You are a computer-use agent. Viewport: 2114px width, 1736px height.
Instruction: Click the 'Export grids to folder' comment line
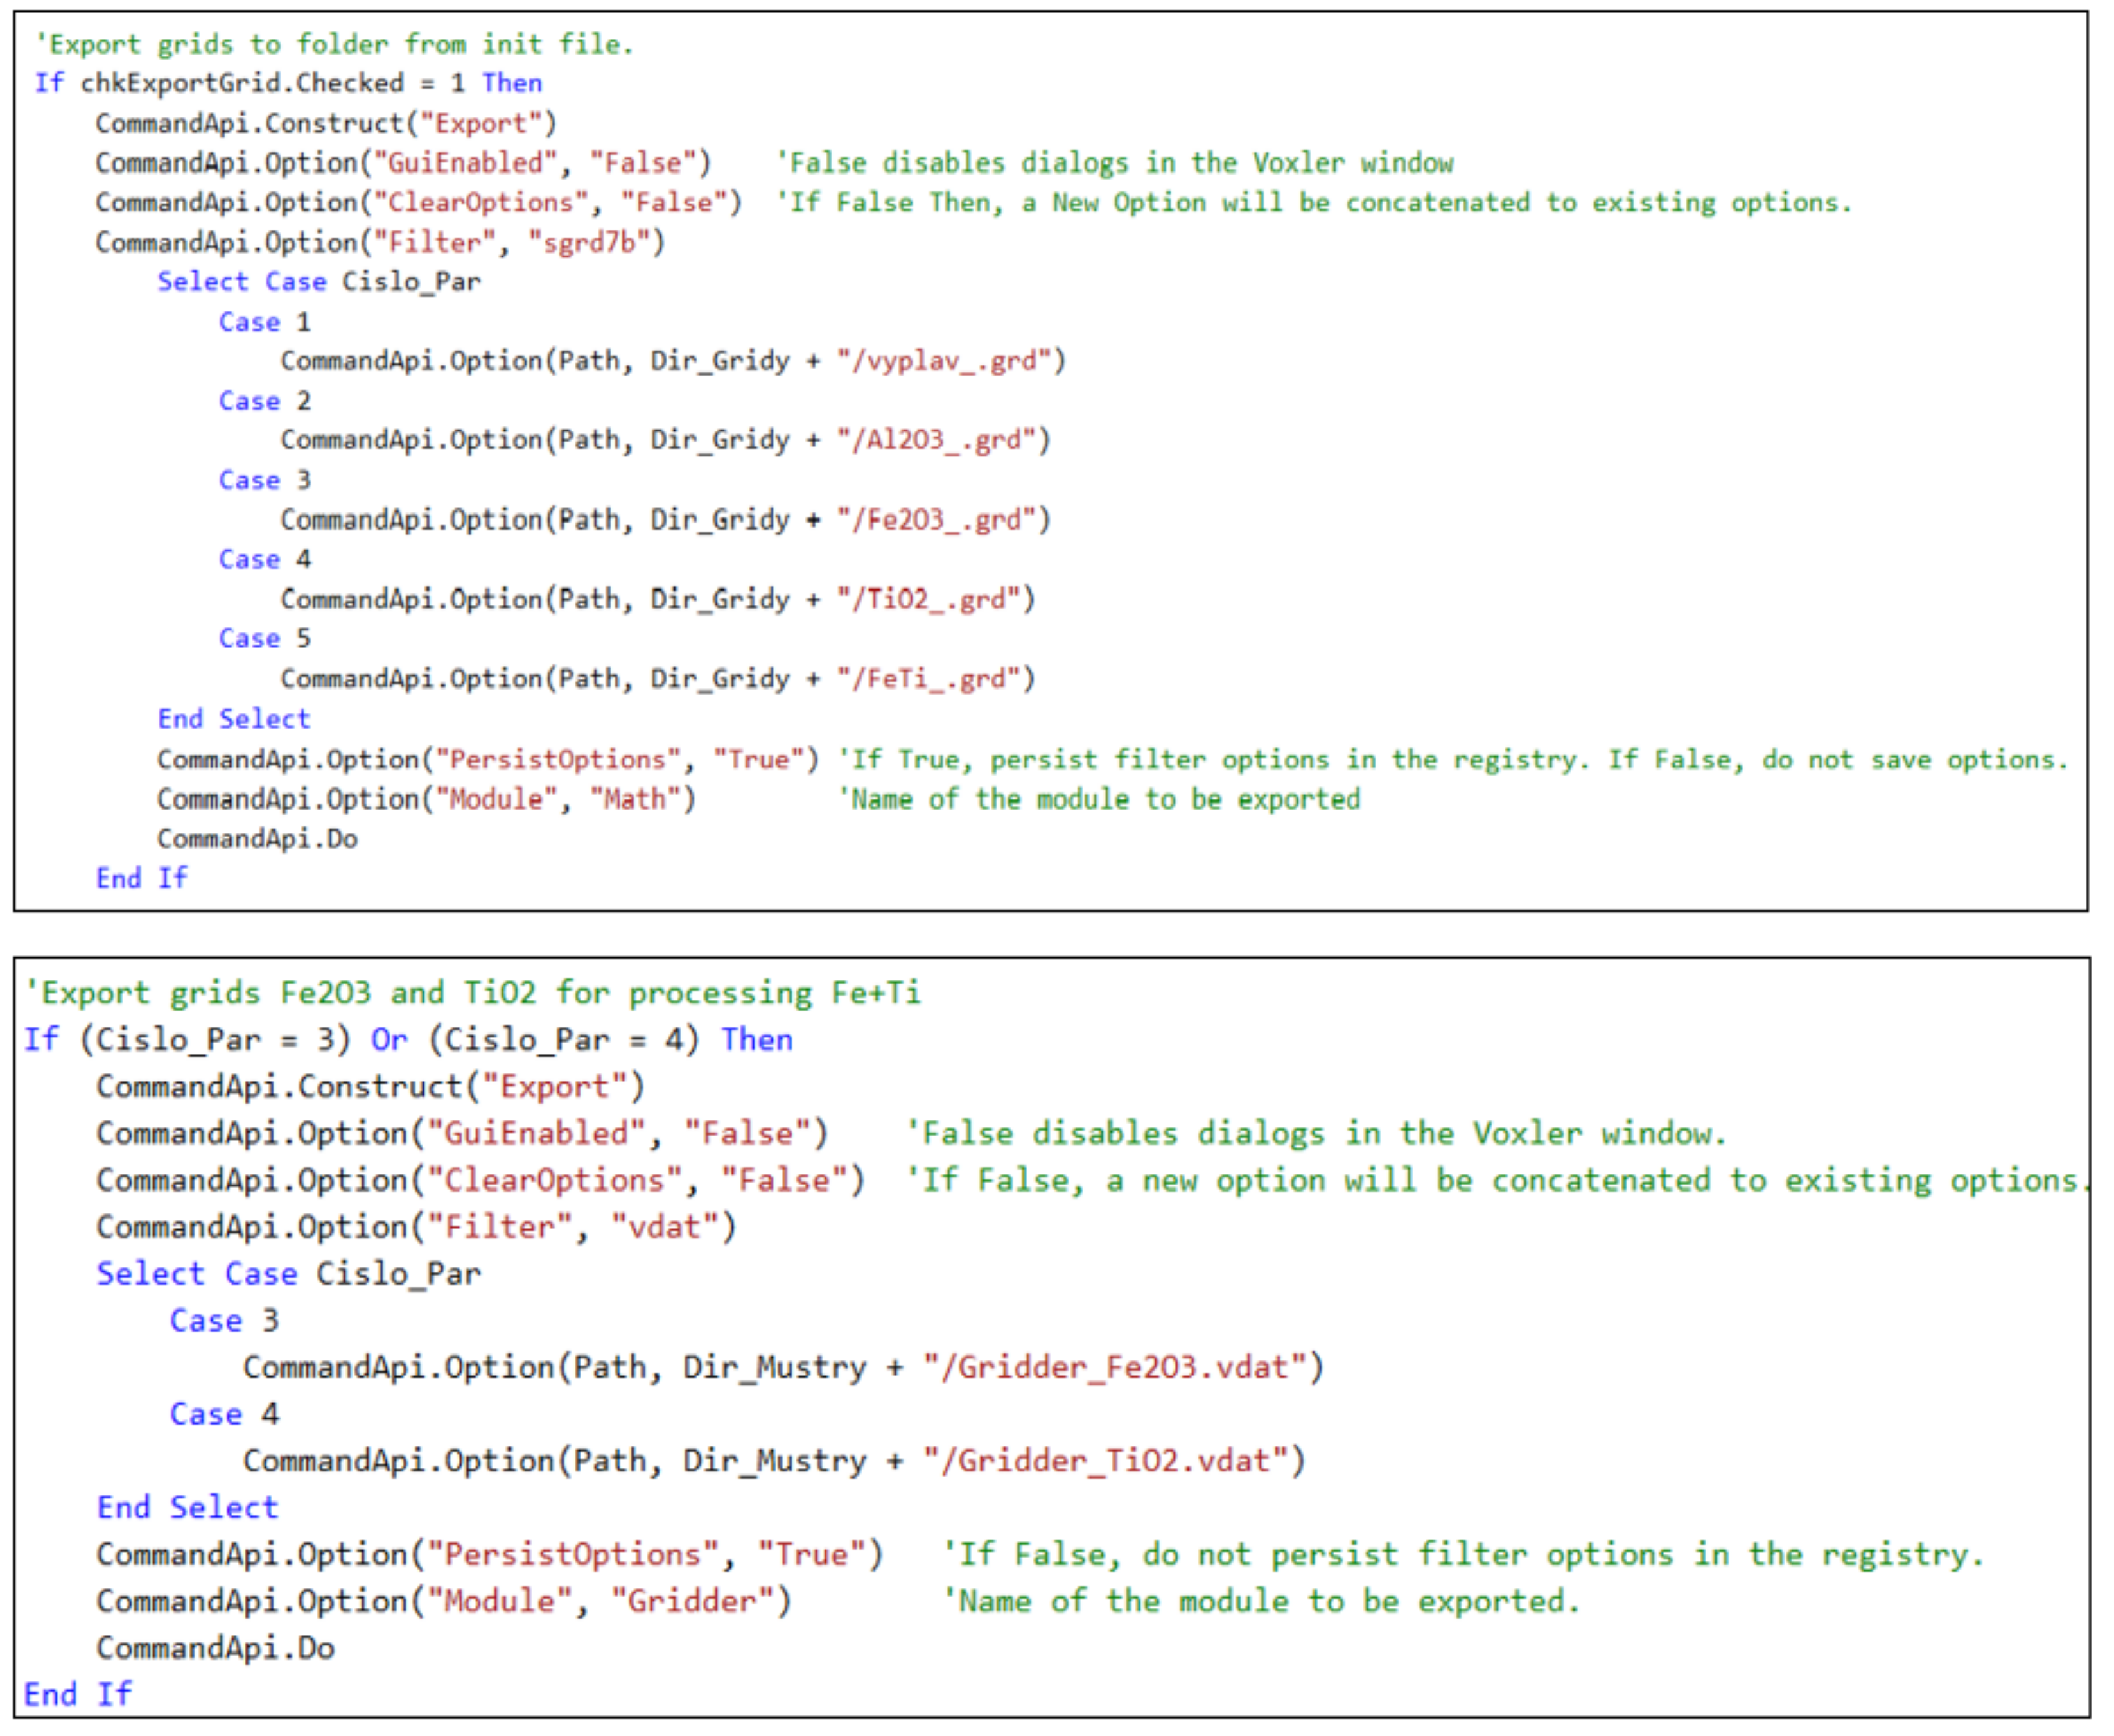(x=334, y=44)
